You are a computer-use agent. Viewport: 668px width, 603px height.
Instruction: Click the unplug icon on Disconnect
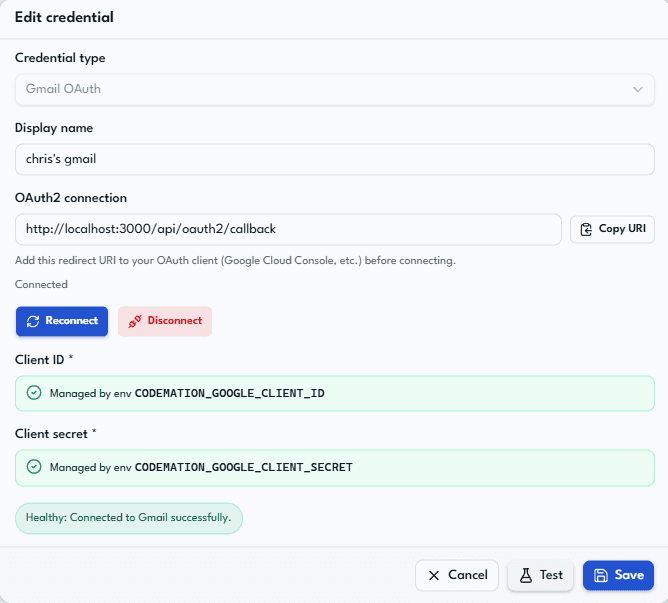tap(135, 321)
